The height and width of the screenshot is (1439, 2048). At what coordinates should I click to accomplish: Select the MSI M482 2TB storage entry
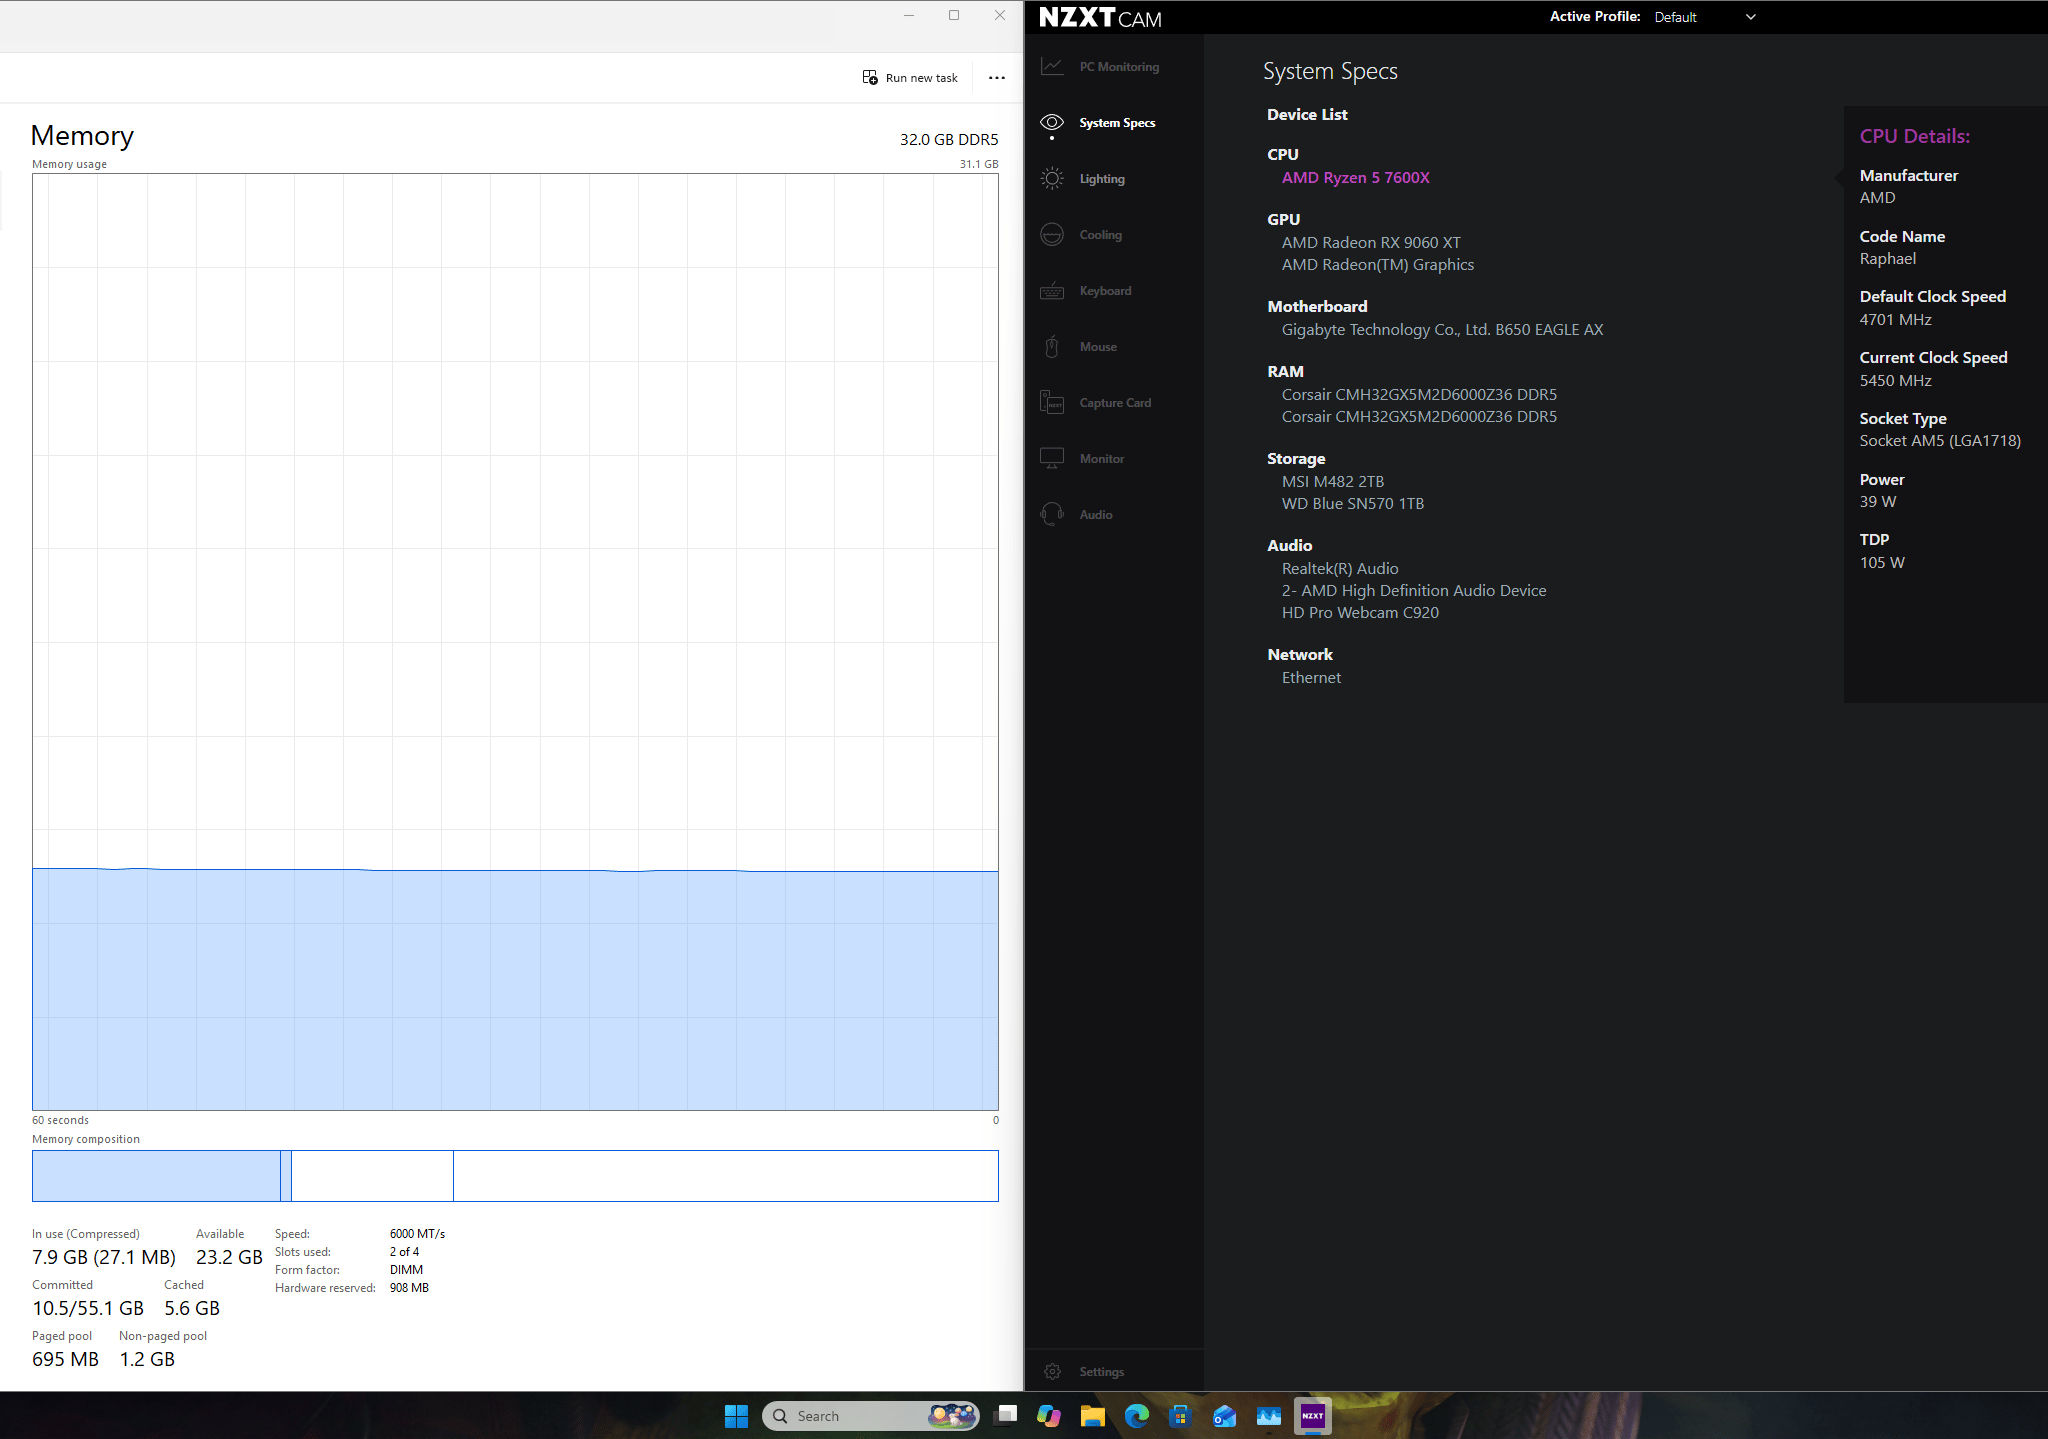pyautogui.click(x=1333, y=482)
